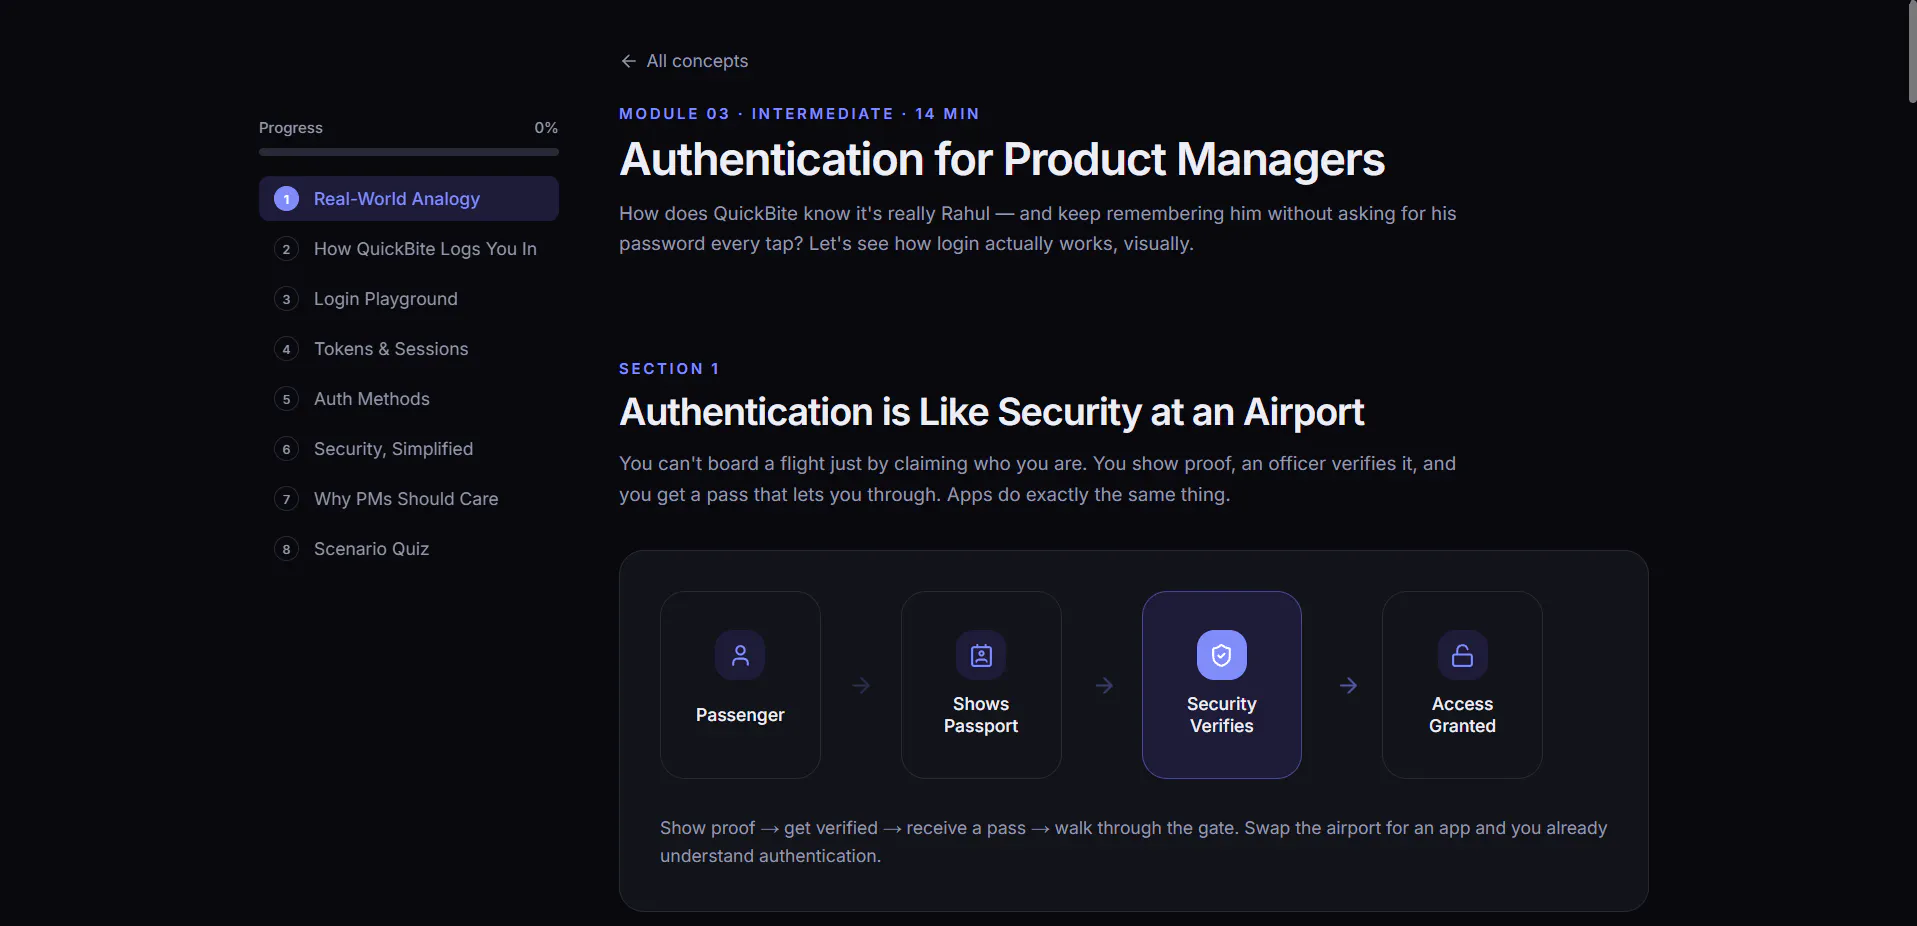Open Why PMs Should Care

coord(408,499)
